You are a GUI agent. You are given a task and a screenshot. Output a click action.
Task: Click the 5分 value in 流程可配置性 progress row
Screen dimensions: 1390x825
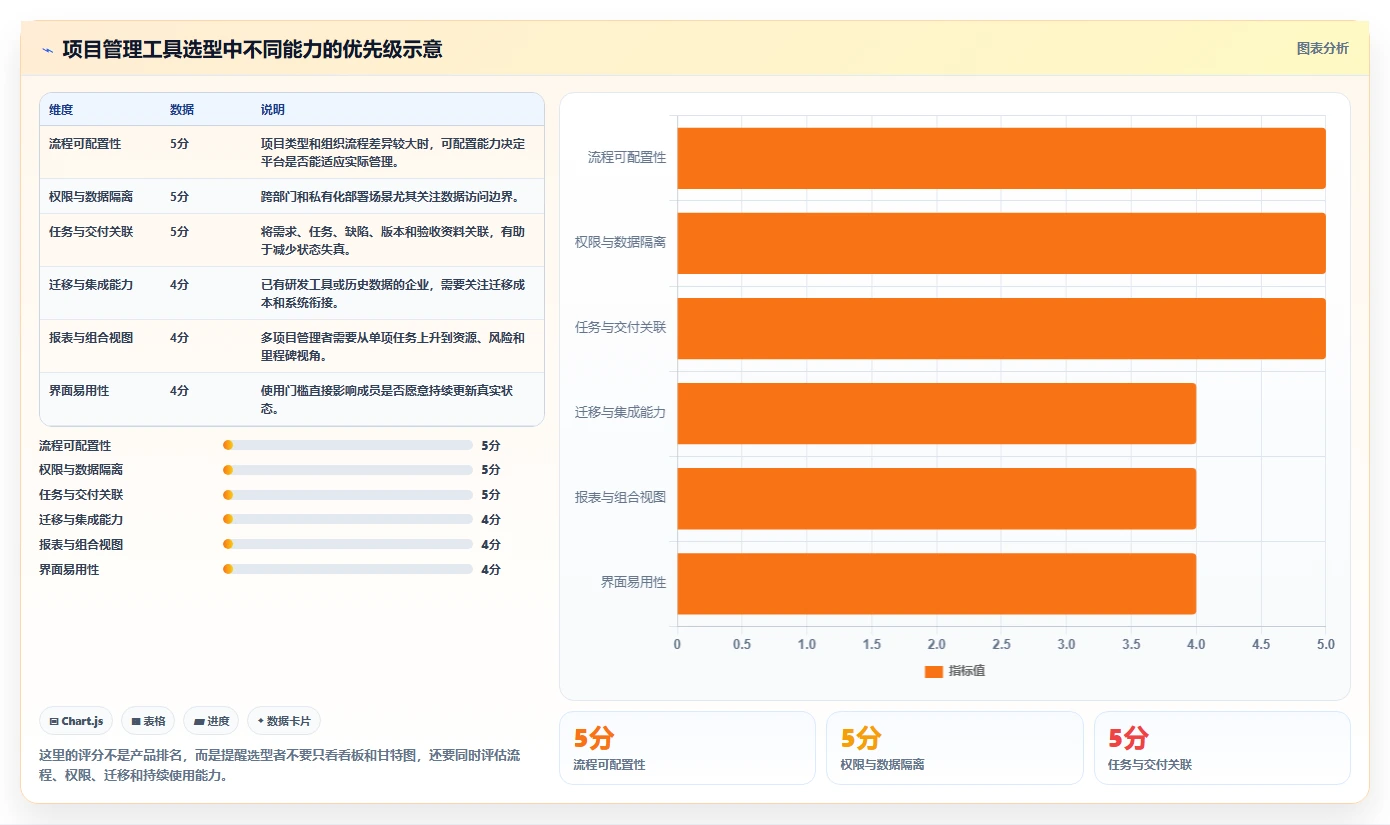tap(491, 446)
